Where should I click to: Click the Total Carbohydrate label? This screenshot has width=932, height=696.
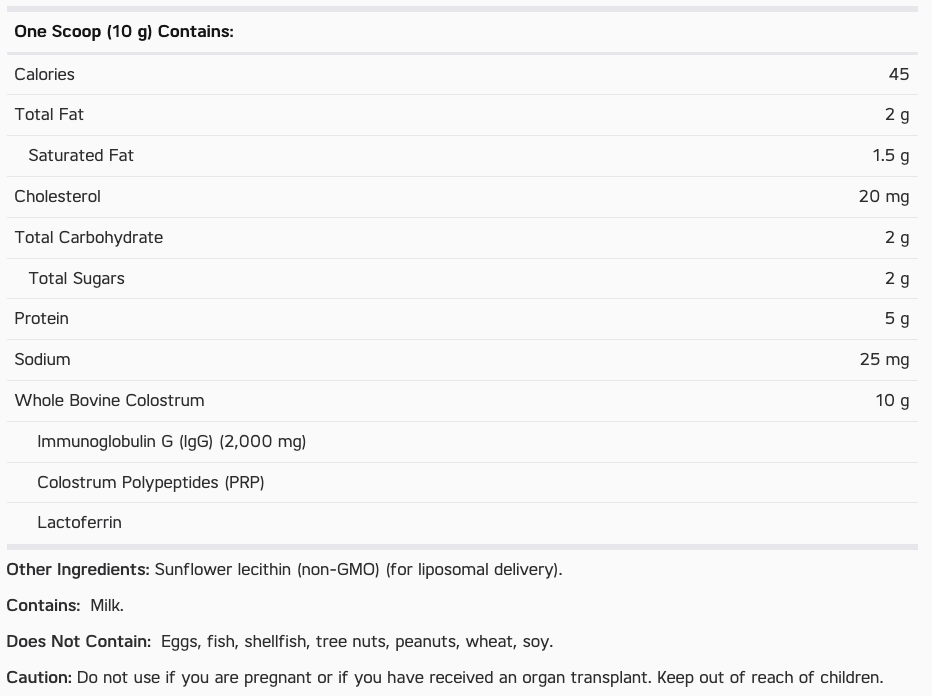pos(89,237)
